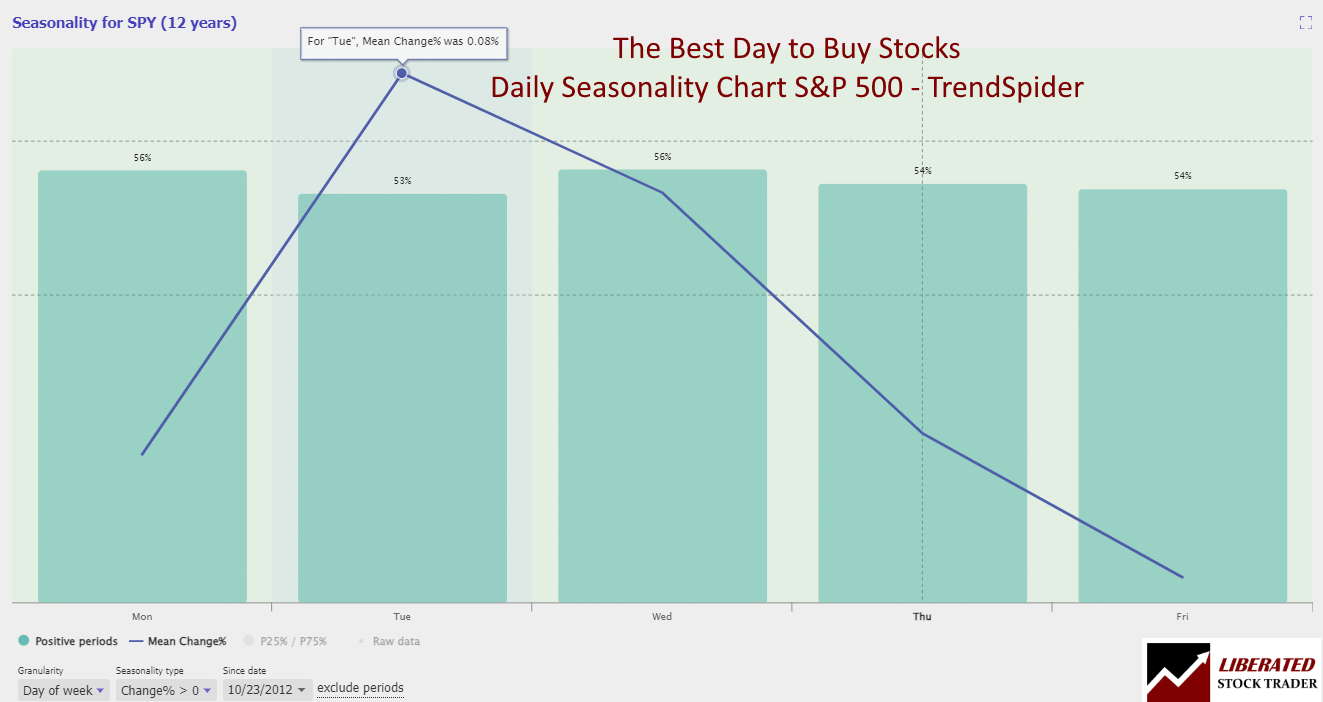Click the calendar dropdown arrow beside the date
This screenshot has height=702, width=1323.
299,690
